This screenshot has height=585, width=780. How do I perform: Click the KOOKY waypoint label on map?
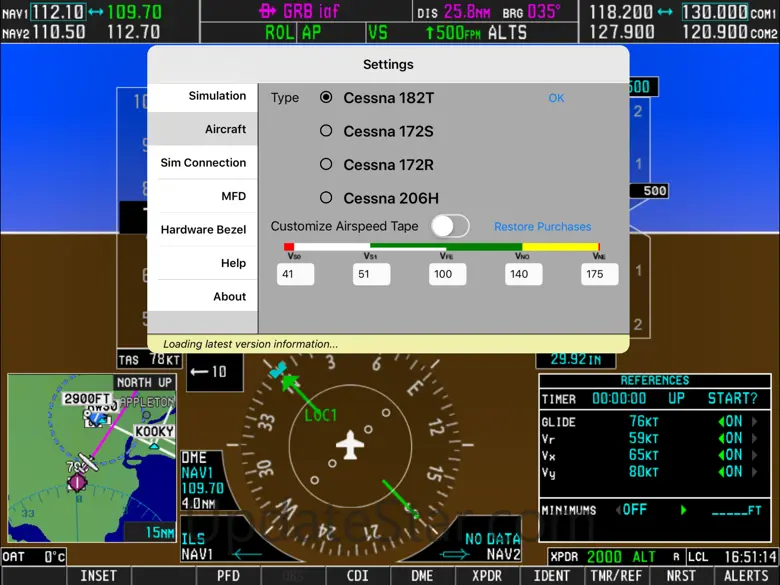point(154,431)
